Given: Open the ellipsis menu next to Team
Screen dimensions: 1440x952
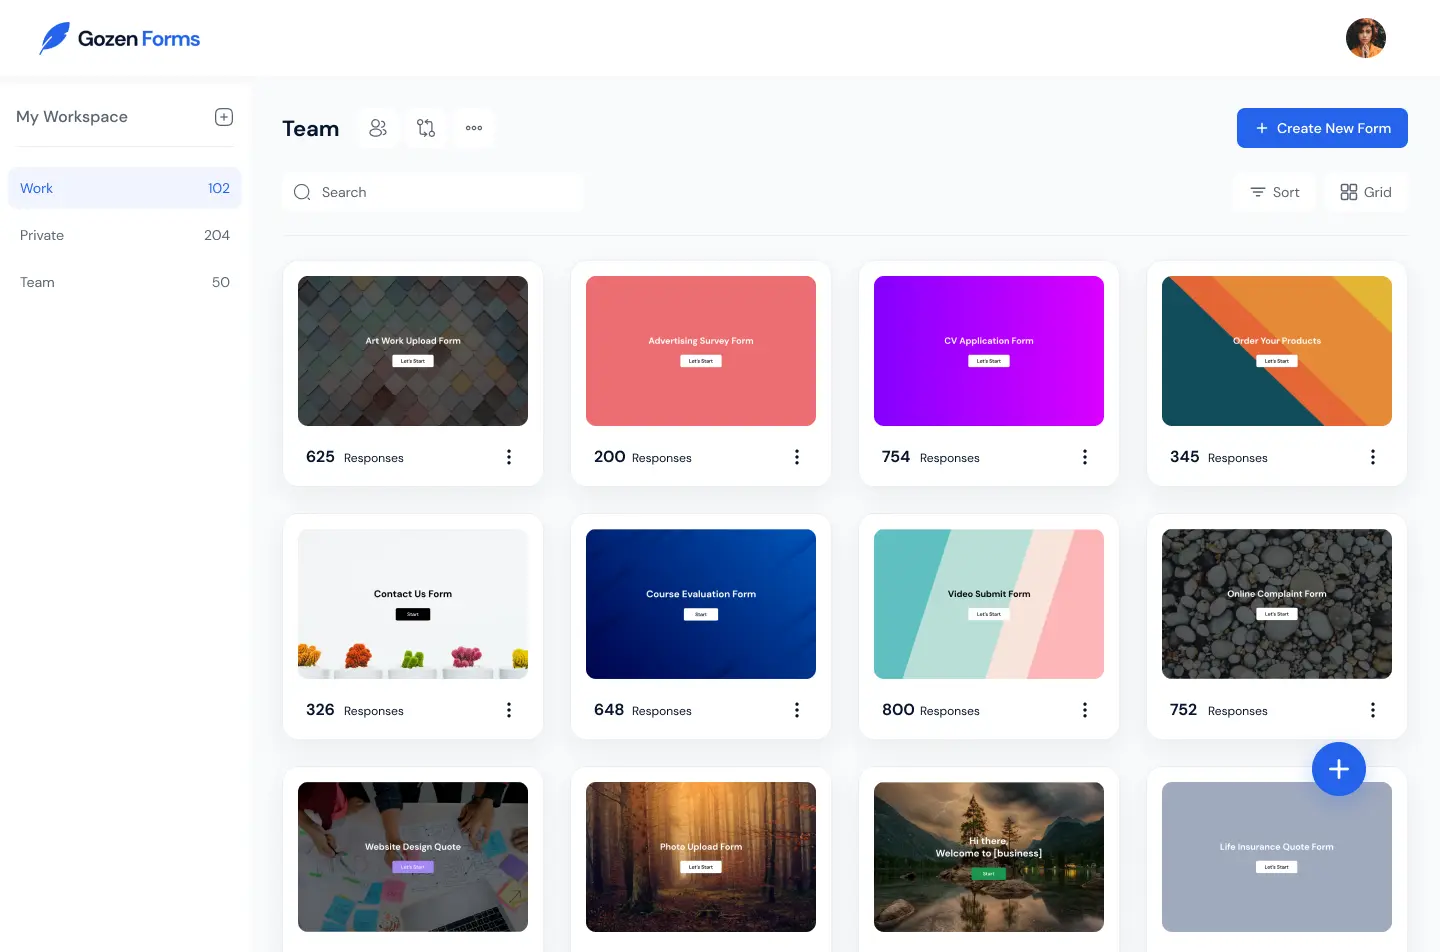Looking at the screenshot, I should (474, 128).
